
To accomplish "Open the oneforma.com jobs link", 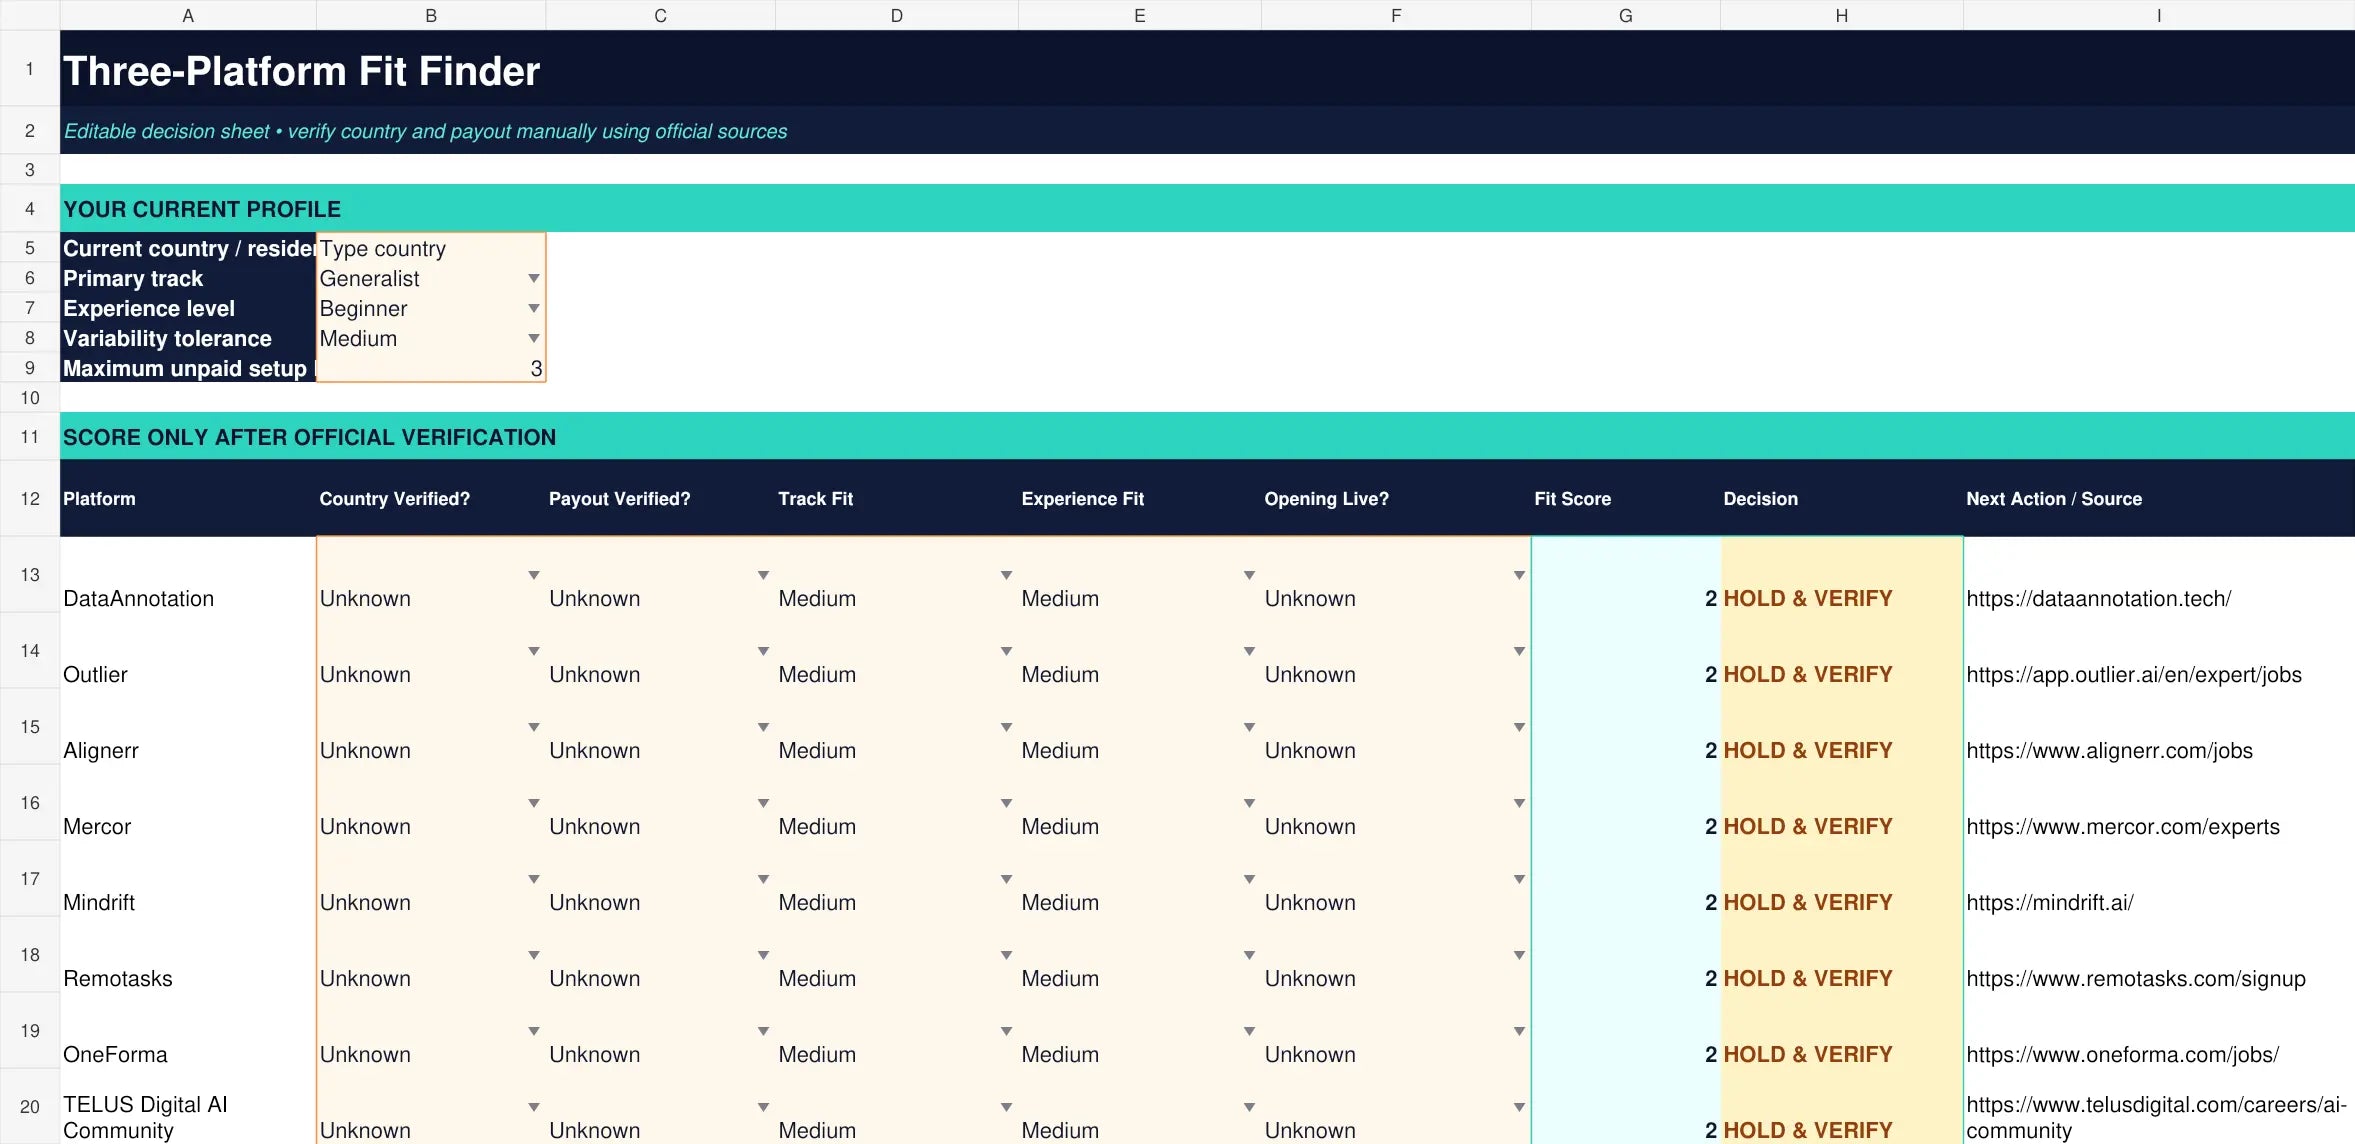I will click(x=2122, y=1055).
